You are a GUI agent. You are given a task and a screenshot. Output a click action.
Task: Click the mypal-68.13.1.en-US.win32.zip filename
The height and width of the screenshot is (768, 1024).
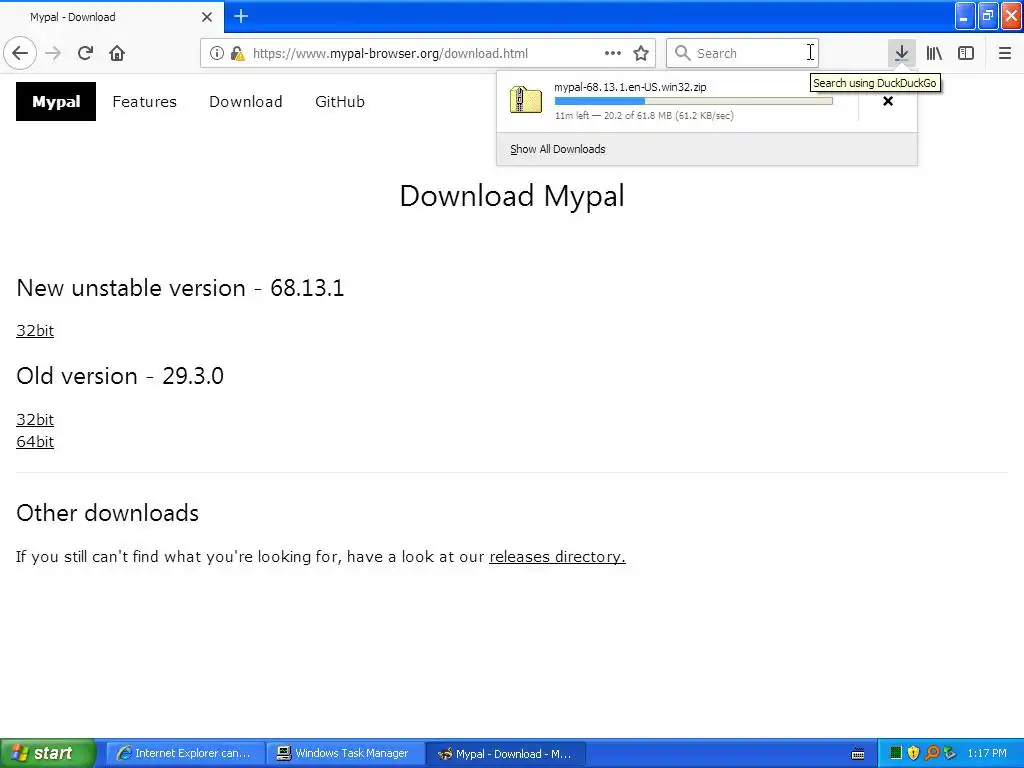point(630,87)
